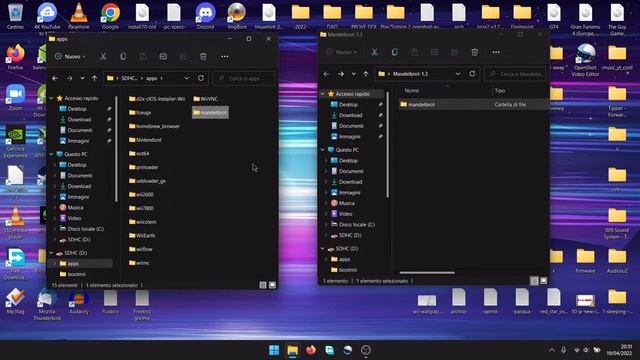The height and width of the screenshot is (360, 640).
Task: Delete selection in the Mandelbrot-1.3 window
Action: click(474, 52)
